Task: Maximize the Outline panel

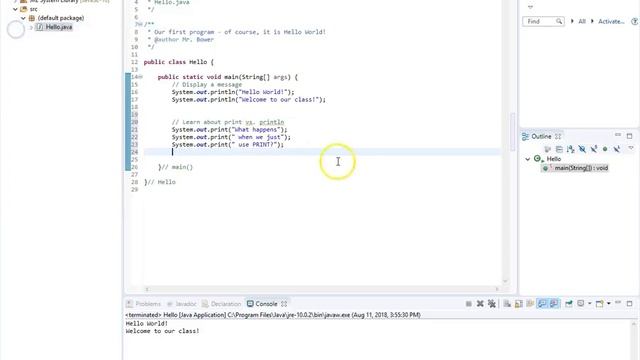Action: (x=629, y=136)
